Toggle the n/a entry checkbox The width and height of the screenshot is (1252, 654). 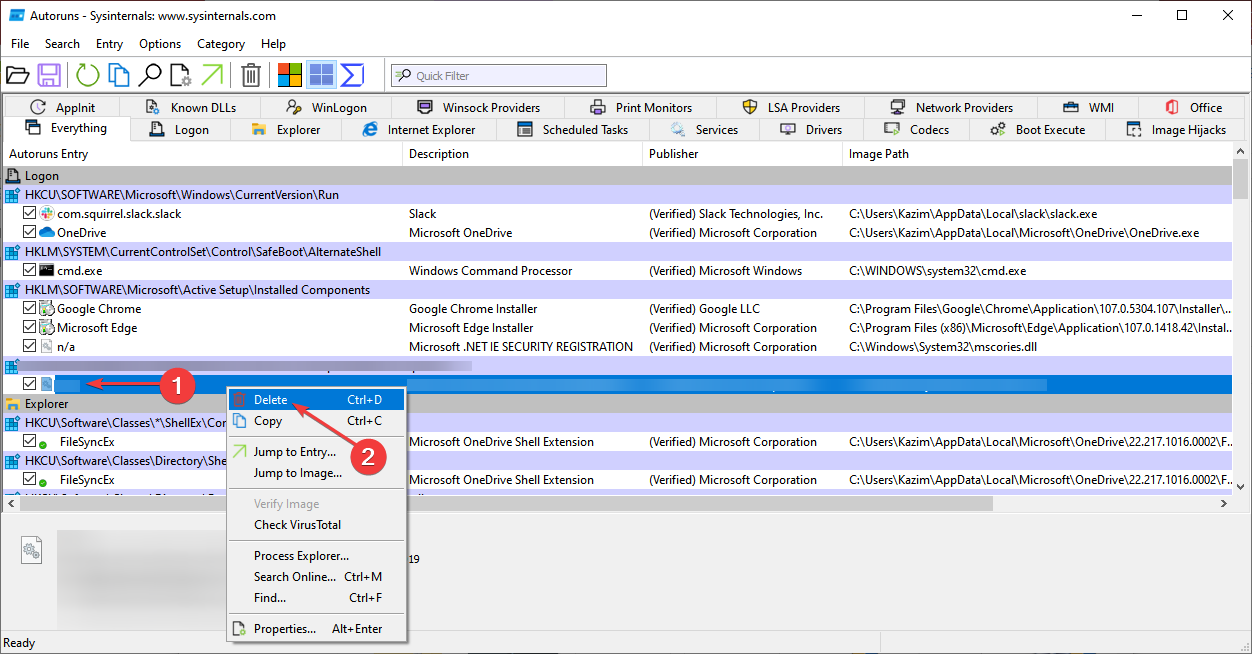click(x=30, y=347)
